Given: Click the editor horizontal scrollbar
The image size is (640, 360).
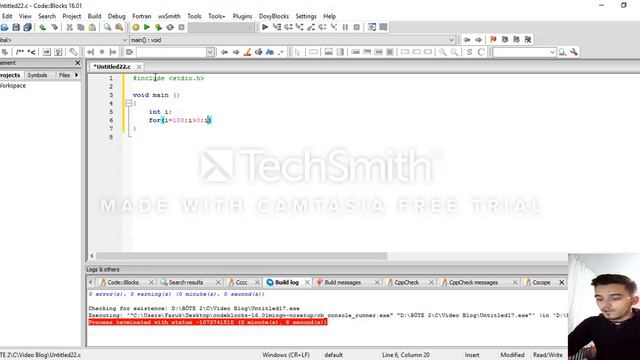Looking at the screenshot, I should 242,256.
